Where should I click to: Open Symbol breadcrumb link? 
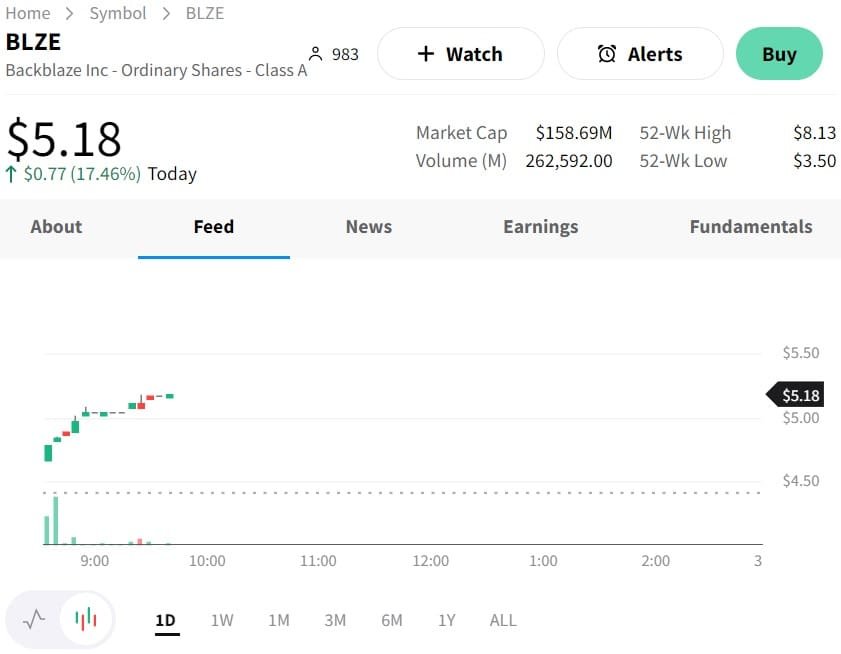(x=118, y=13)
